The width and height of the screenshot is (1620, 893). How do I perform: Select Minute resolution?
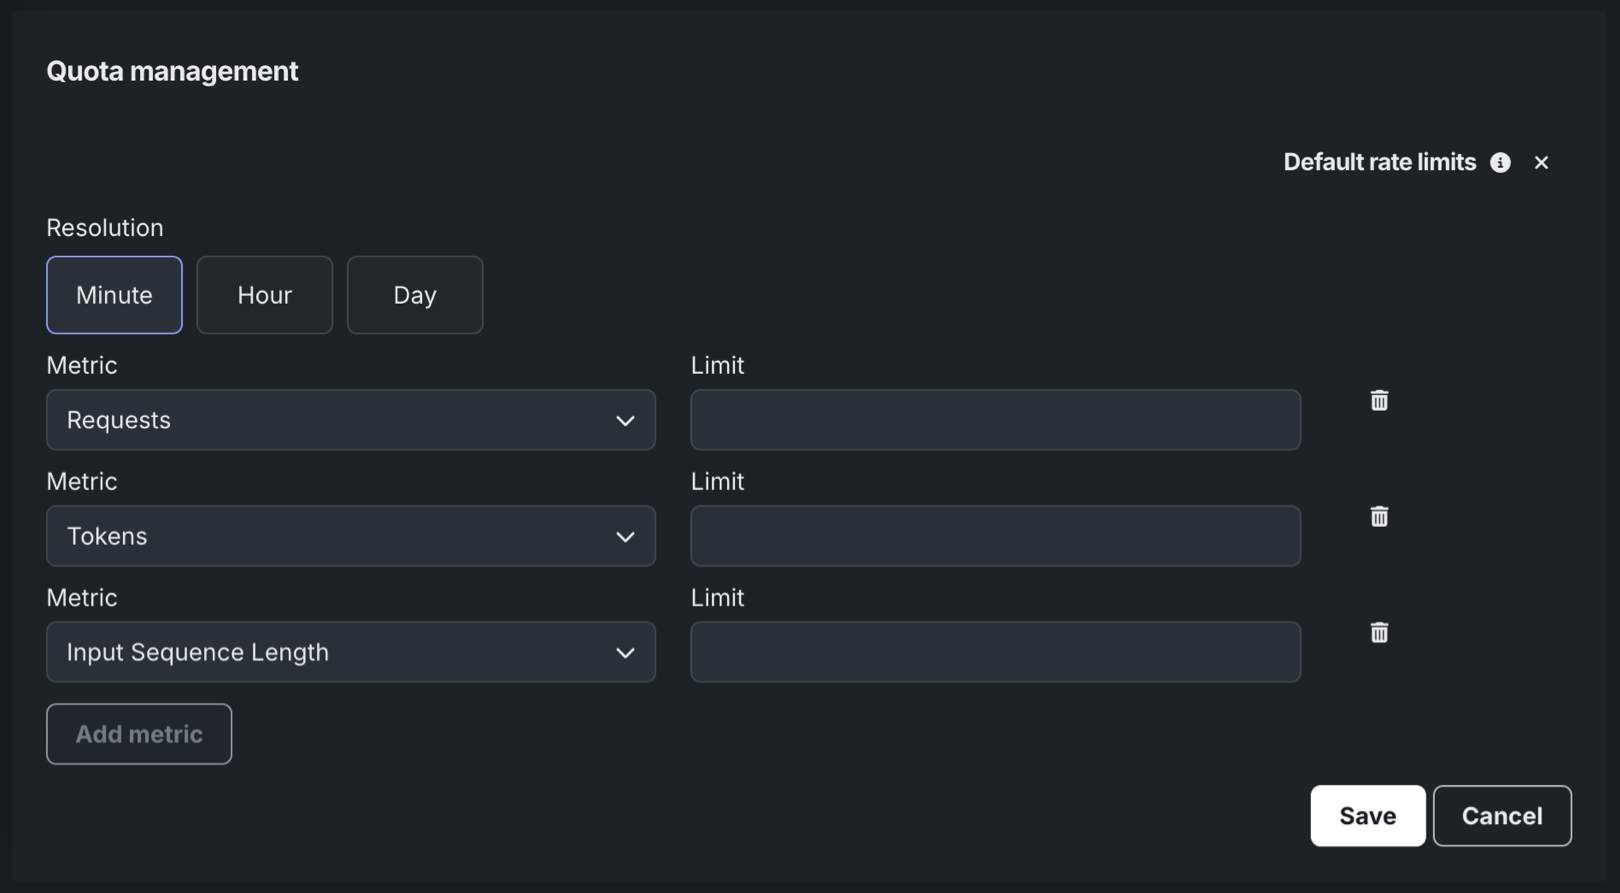pos(114,295)
